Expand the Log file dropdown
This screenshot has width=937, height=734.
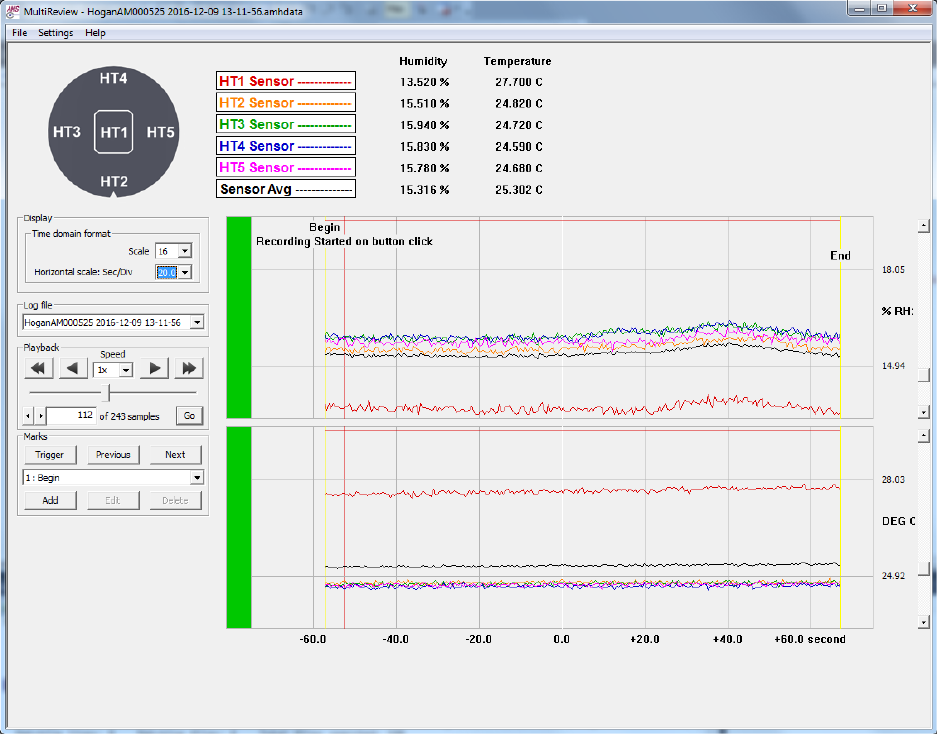coord(196,322)
